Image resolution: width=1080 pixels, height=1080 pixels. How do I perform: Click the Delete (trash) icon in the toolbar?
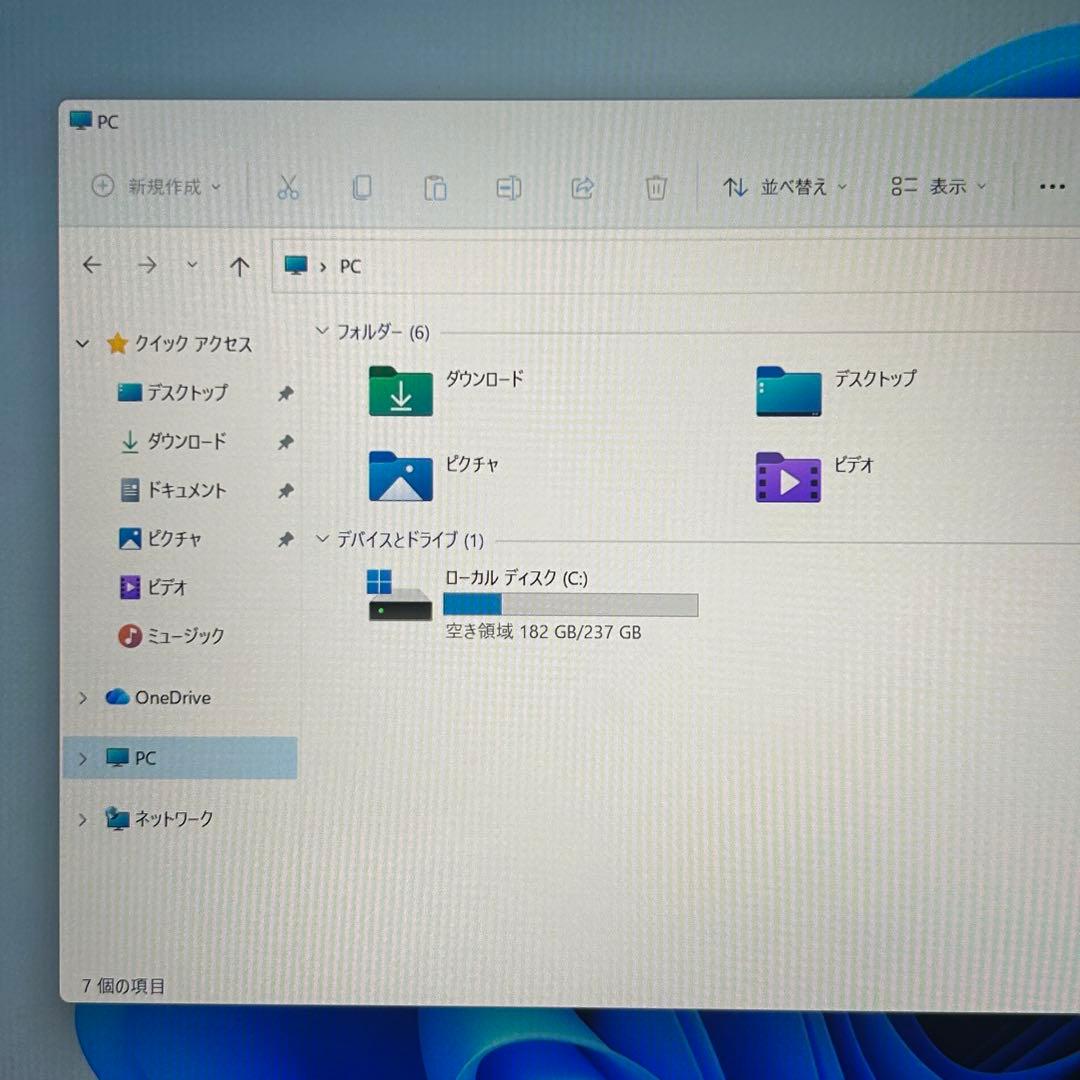[655, 187]
